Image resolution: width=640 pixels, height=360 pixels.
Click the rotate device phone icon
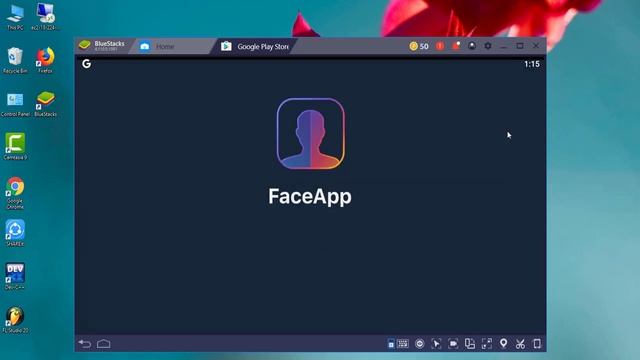pyautogui.click(x=537, y=344)
